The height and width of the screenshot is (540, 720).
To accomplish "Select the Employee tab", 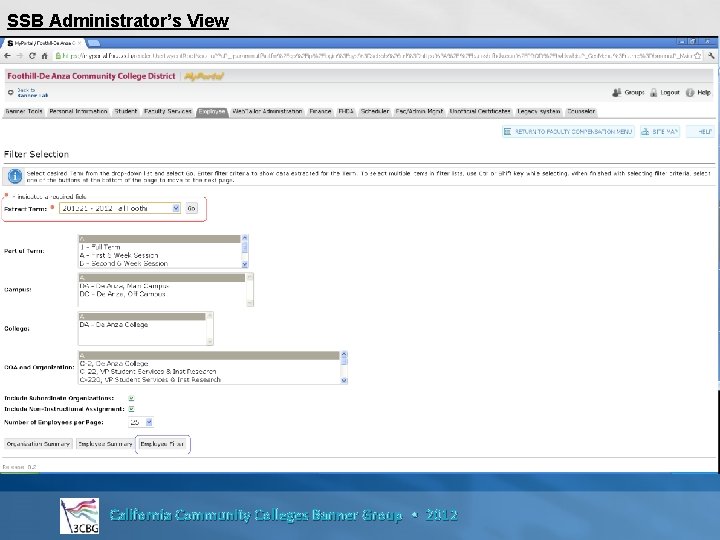I will (212, 112).
